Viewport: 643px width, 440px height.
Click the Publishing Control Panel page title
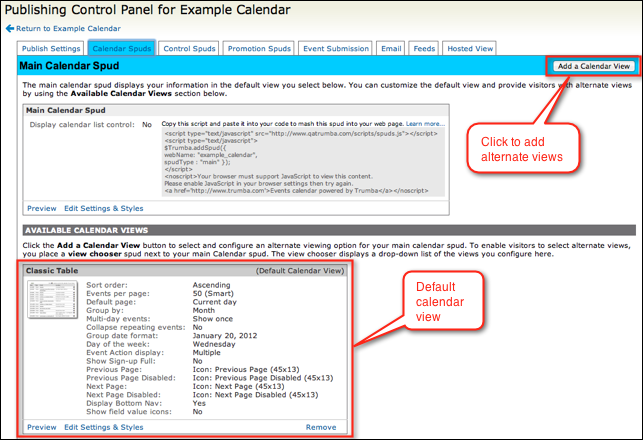point(148,10)
